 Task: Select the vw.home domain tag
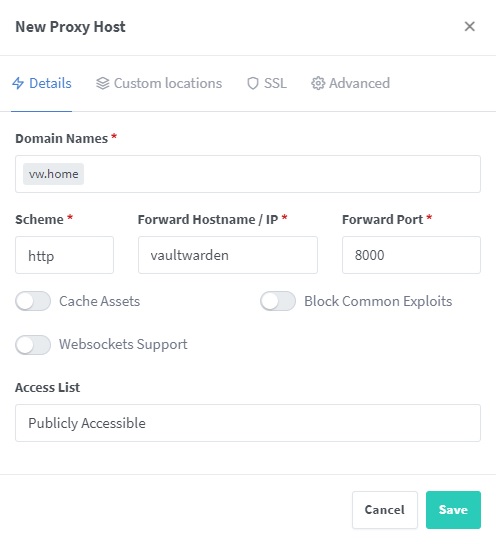coord(53,174)
